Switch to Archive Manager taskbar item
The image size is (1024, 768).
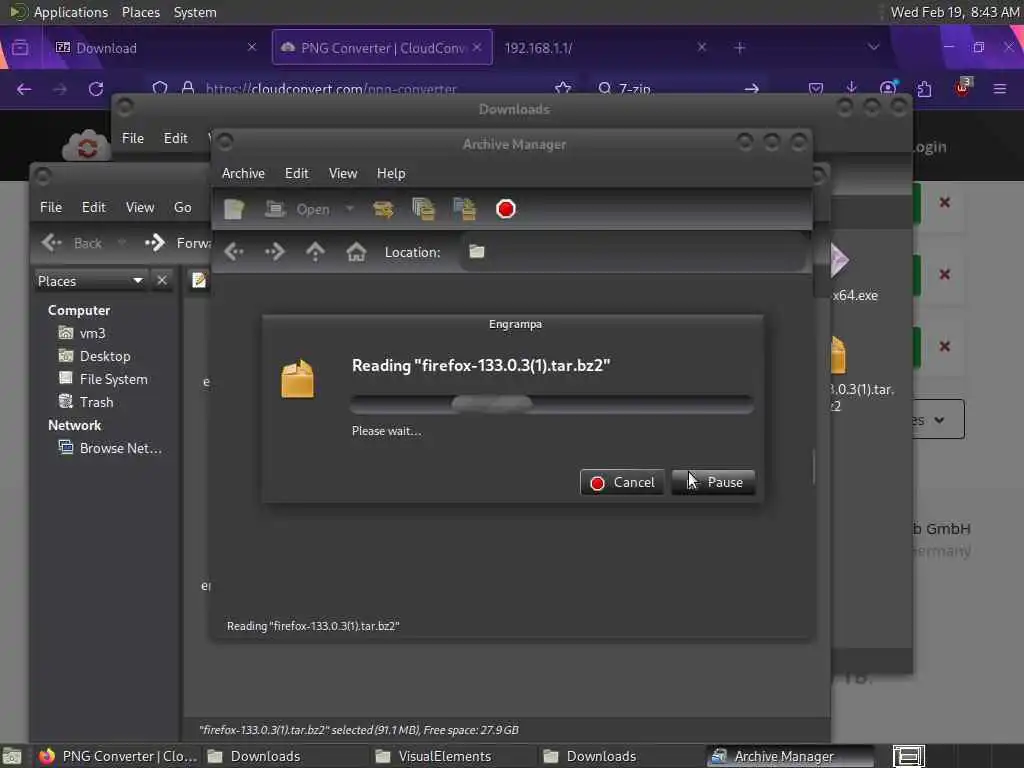pyautogui.click(x=790, y=756)
